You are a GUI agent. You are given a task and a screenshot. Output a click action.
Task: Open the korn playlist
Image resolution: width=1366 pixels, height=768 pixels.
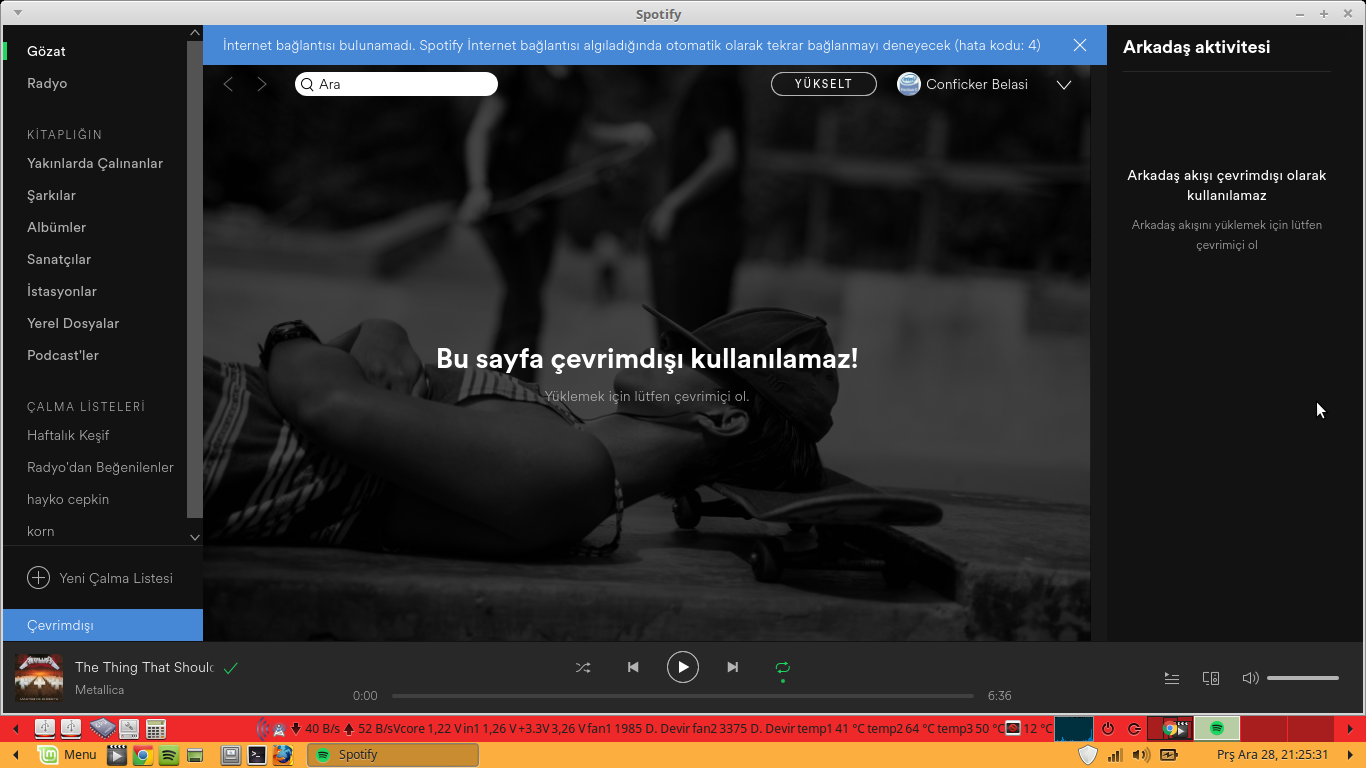[41, 531]
